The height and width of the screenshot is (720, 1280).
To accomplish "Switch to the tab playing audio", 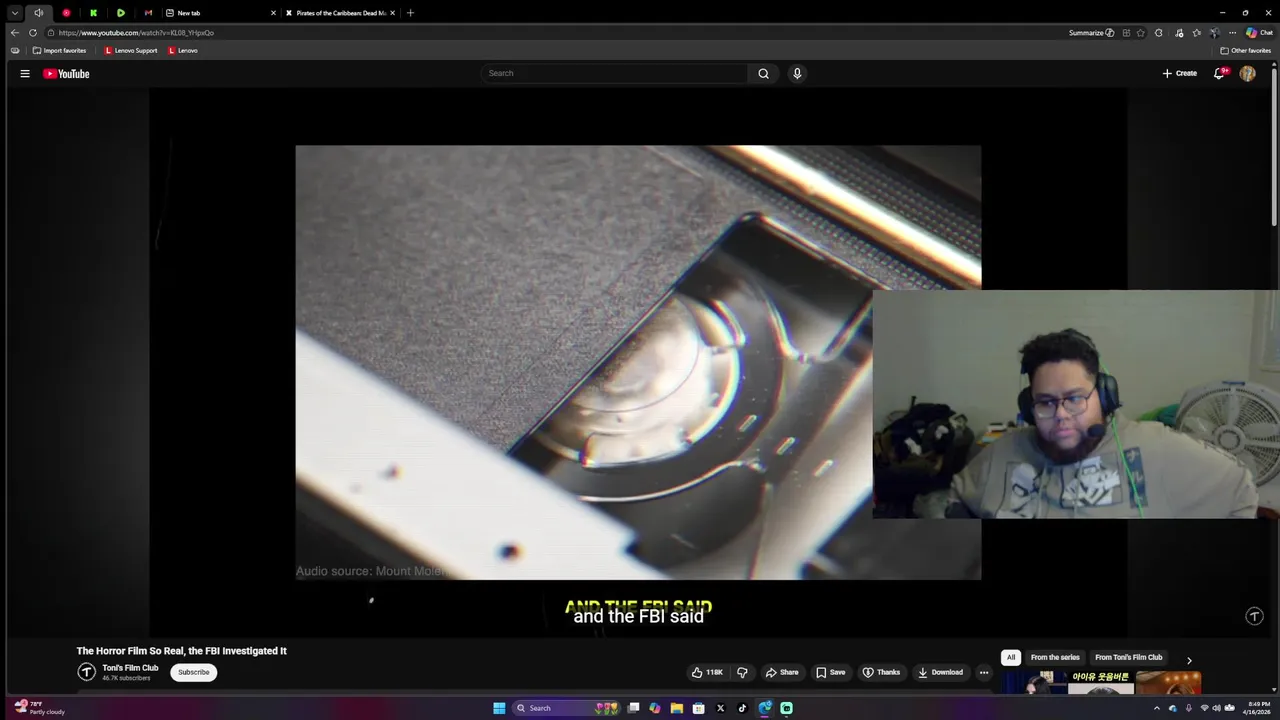I will tap(39, 13).
